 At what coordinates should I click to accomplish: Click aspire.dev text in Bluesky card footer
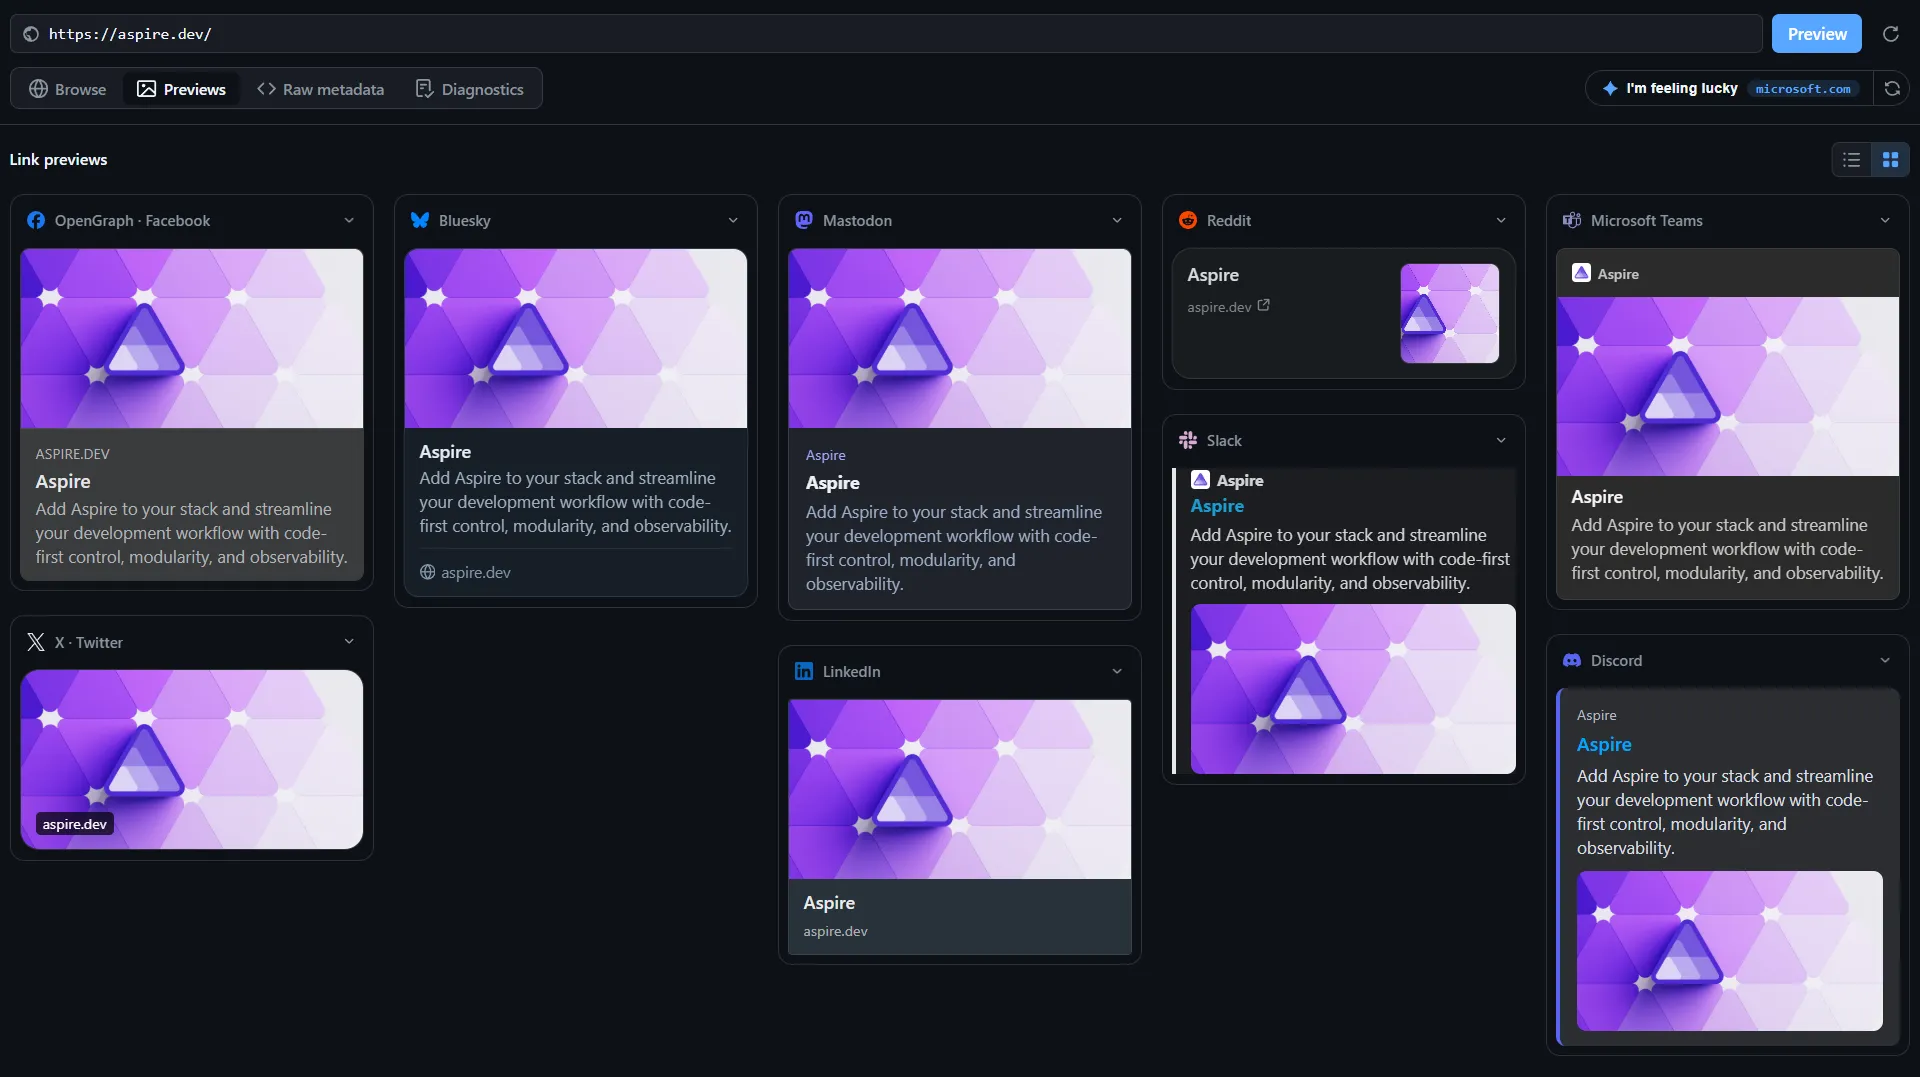pyautogui.click(x=476, y=572)
